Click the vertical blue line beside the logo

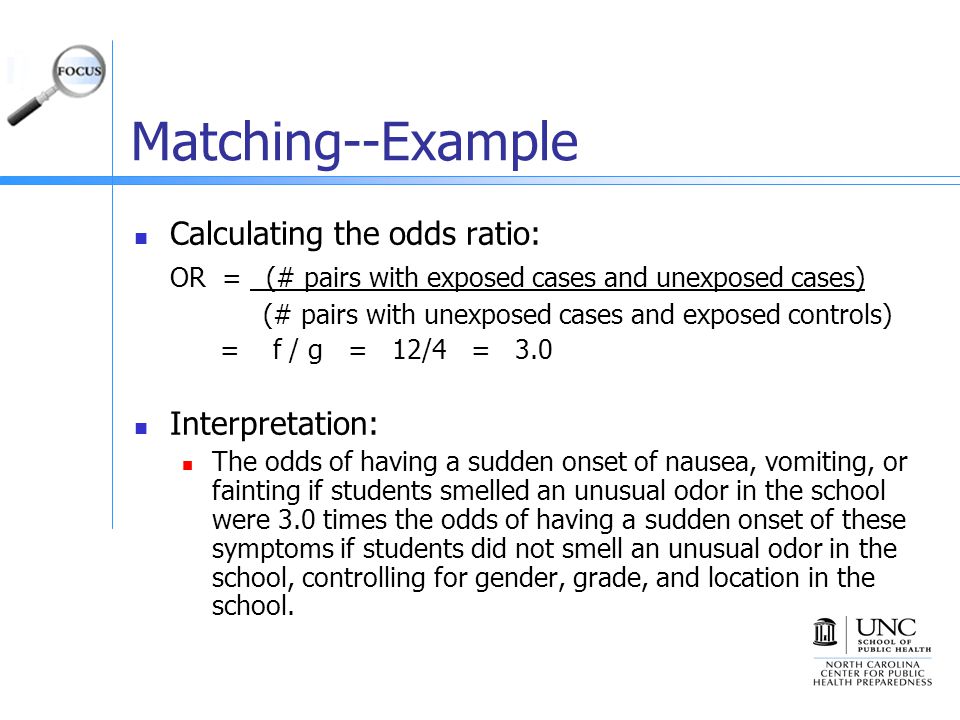tap(113, 285)
